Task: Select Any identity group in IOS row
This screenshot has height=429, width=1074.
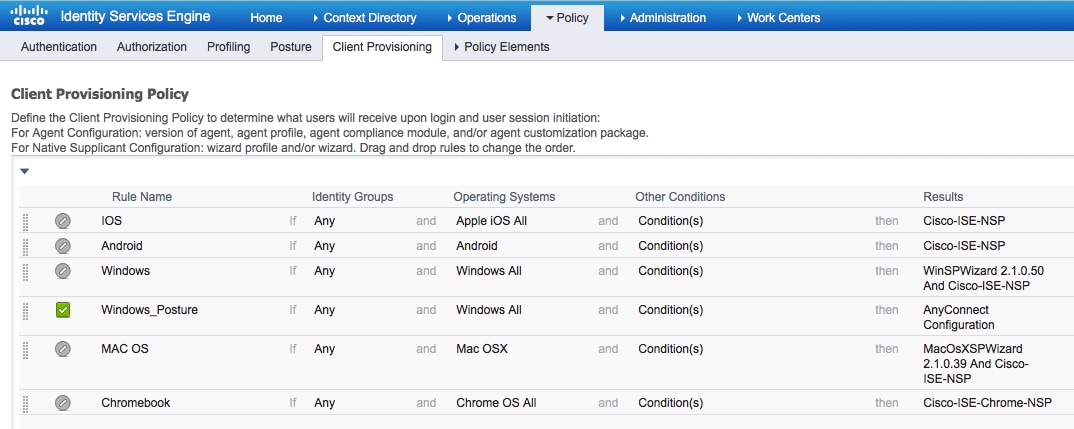Action: [x=325, y=221]
